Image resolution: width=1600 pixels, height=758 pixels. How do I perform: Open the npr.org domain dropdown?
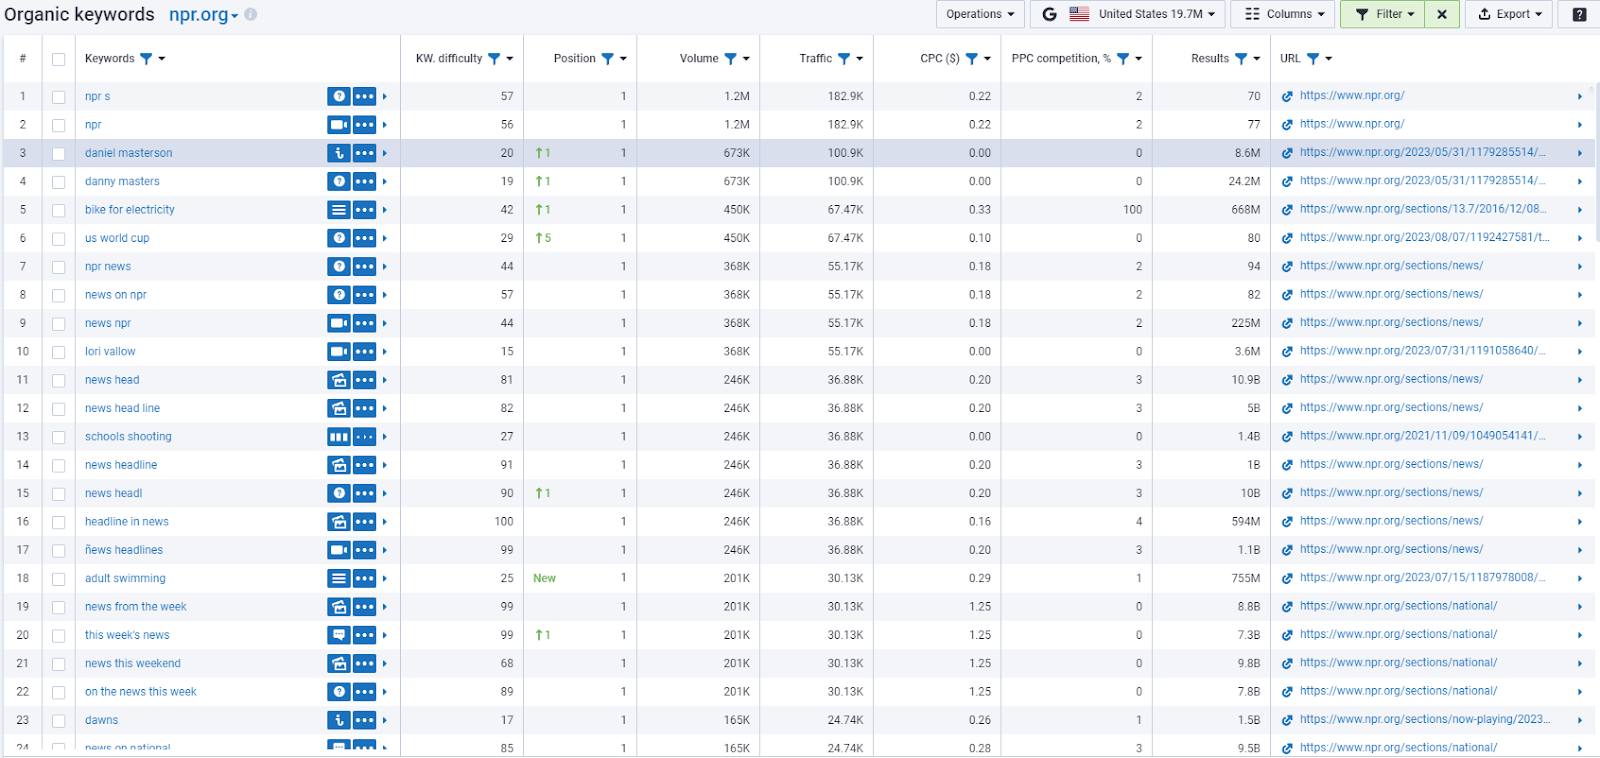point(203,15)
